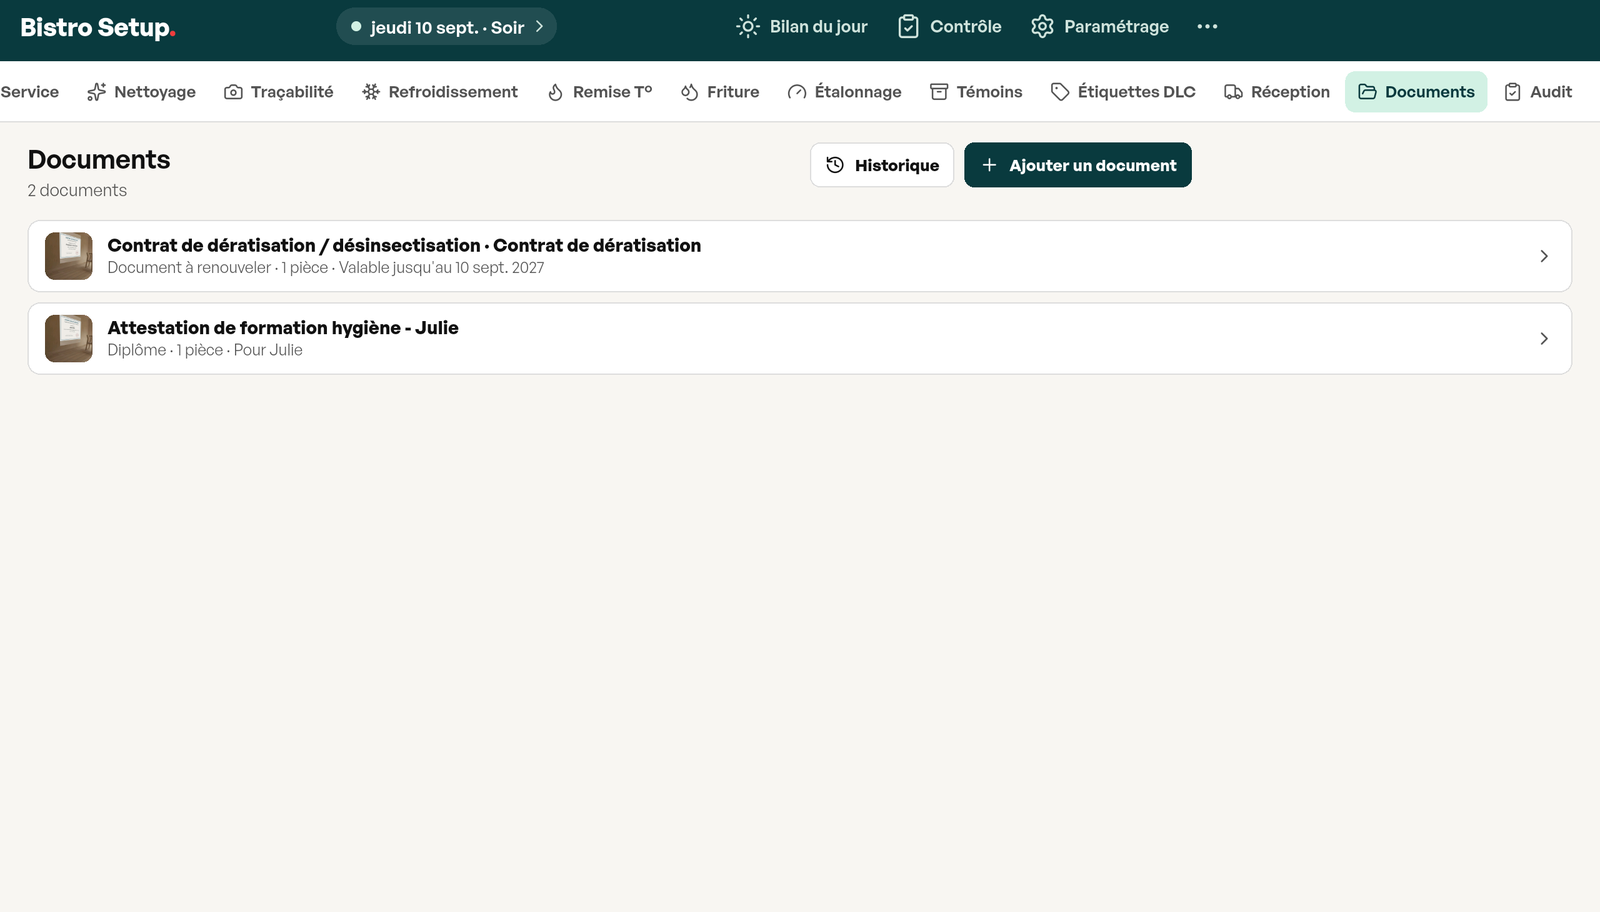Click the truck icon for Réception
Image resolution: width=1600 pixels, height=912 pixels.
1233,92
